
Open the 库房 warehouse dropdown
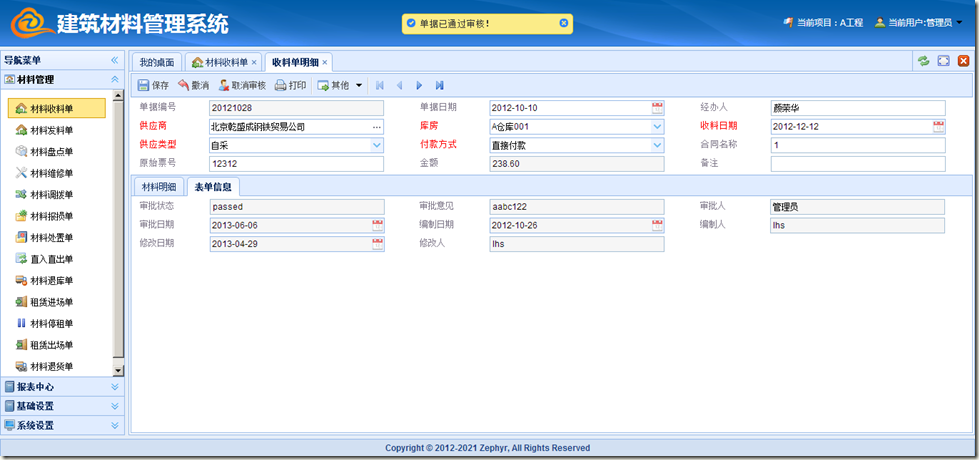point(657,127)
